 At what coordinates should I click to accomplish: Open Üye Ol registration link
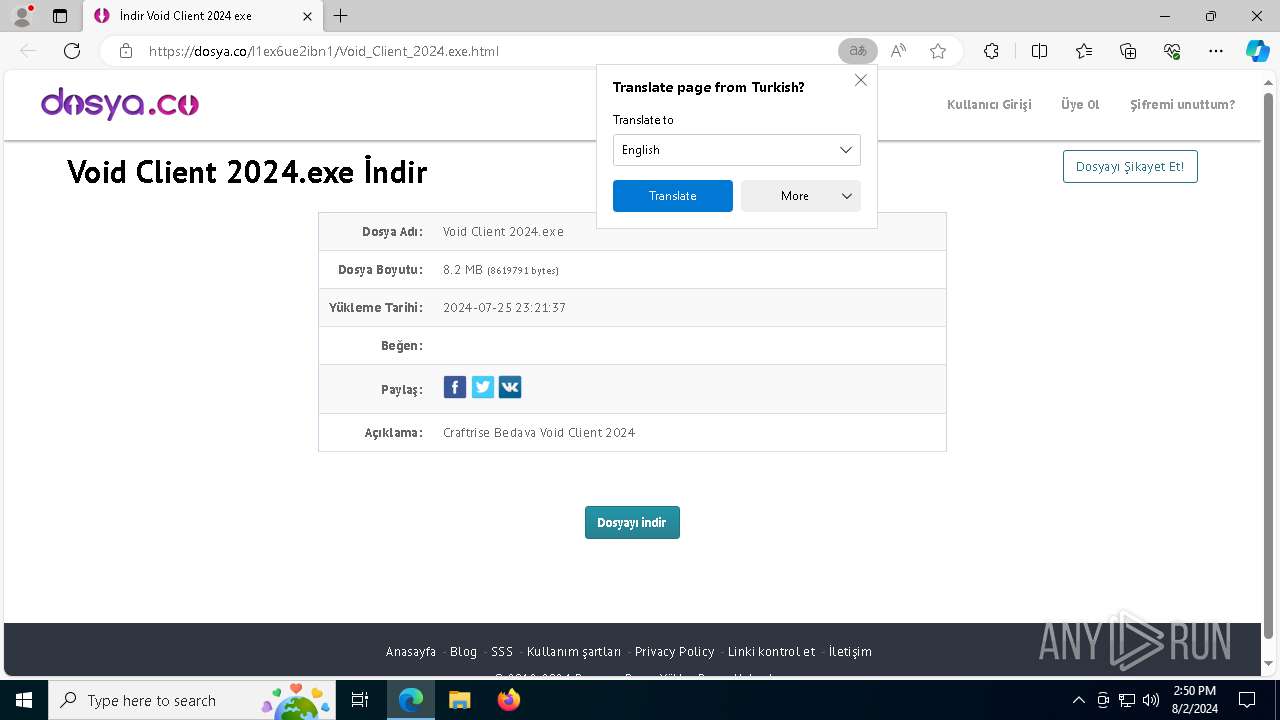coord(1080,104)
